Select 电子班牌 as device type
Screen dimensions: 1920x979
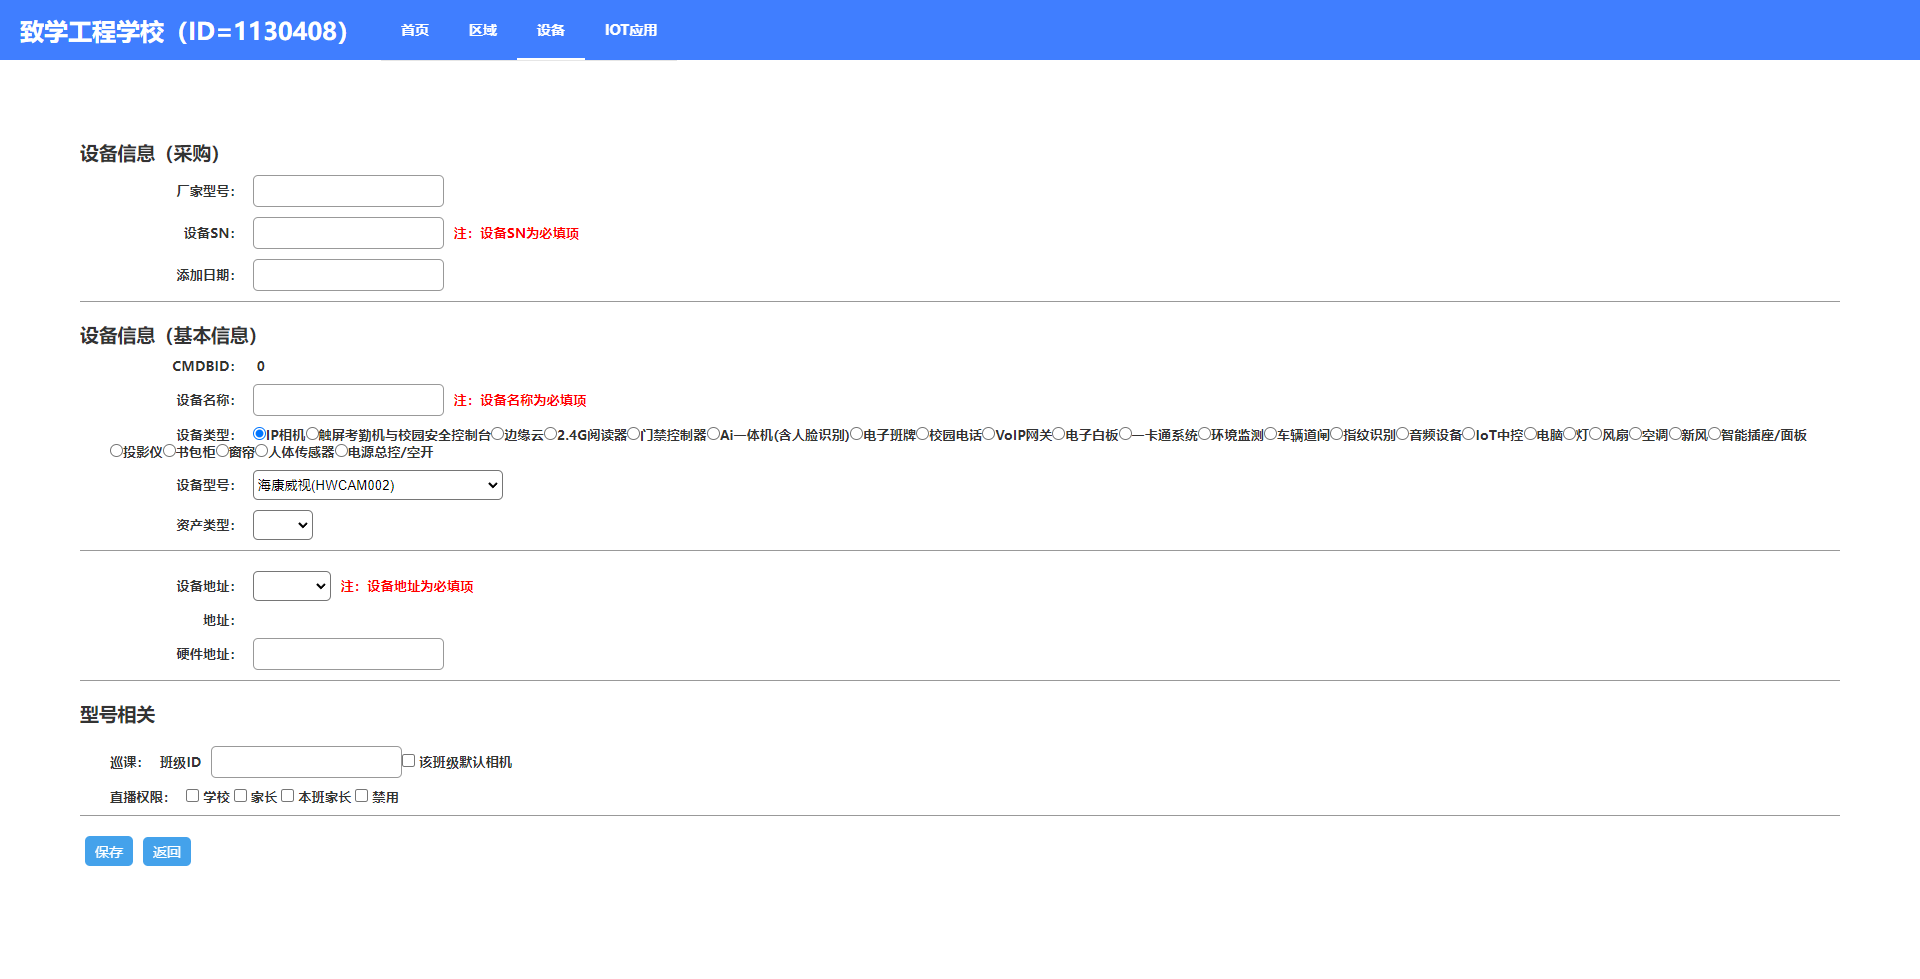tap(857, 434)
